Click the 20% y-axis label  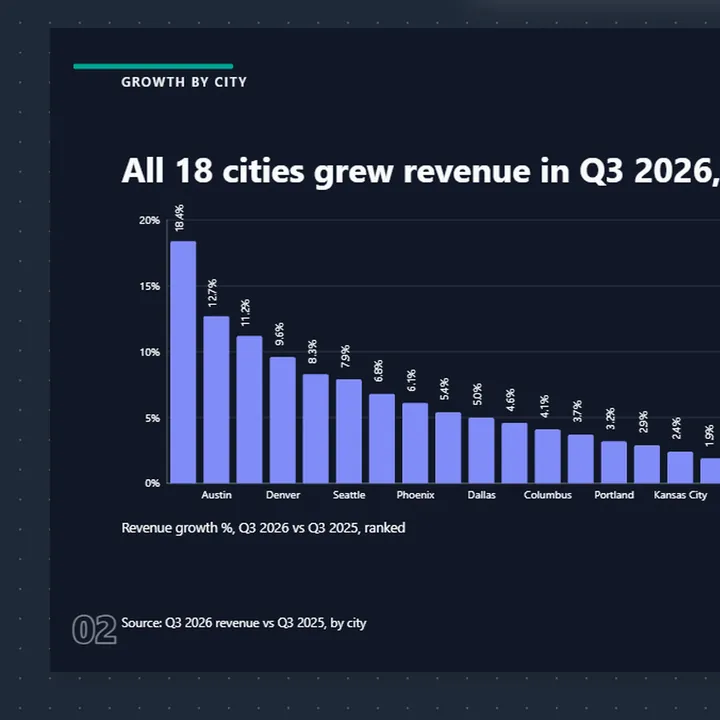click(150, 220)
